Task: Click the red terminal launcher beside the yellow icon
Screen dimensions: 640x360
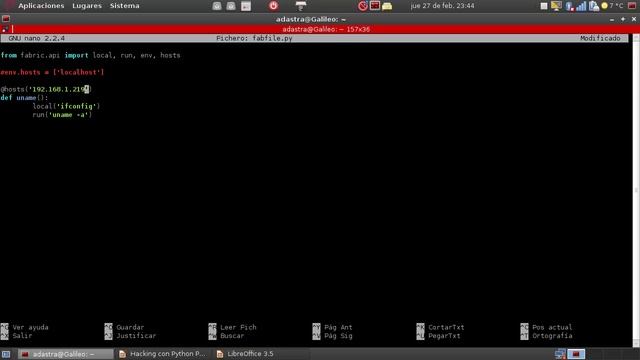Action: [x=375, y=6]
